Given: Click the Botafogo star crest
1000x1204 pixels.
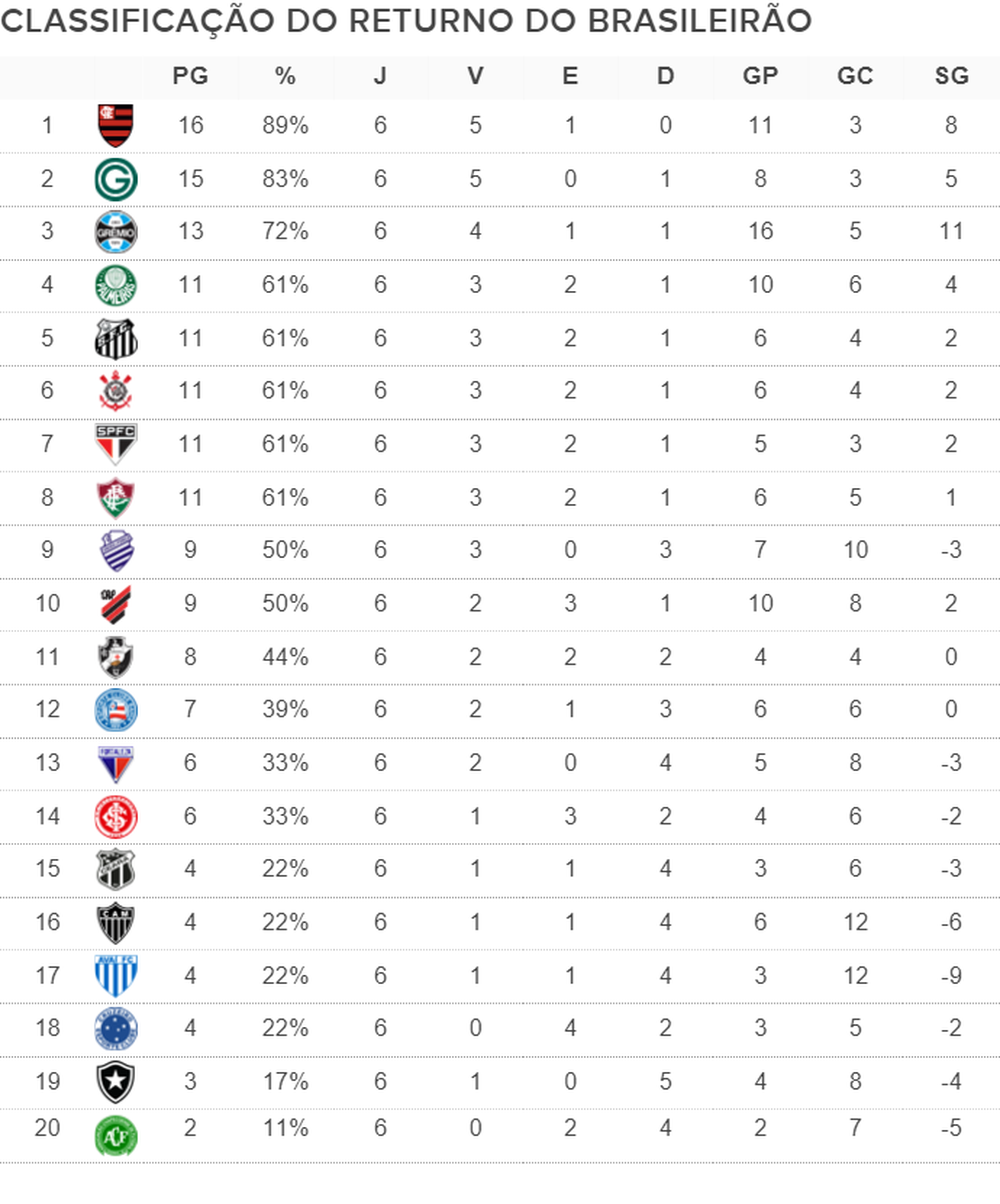Looking at the screenshot, I should point(116,1081).
